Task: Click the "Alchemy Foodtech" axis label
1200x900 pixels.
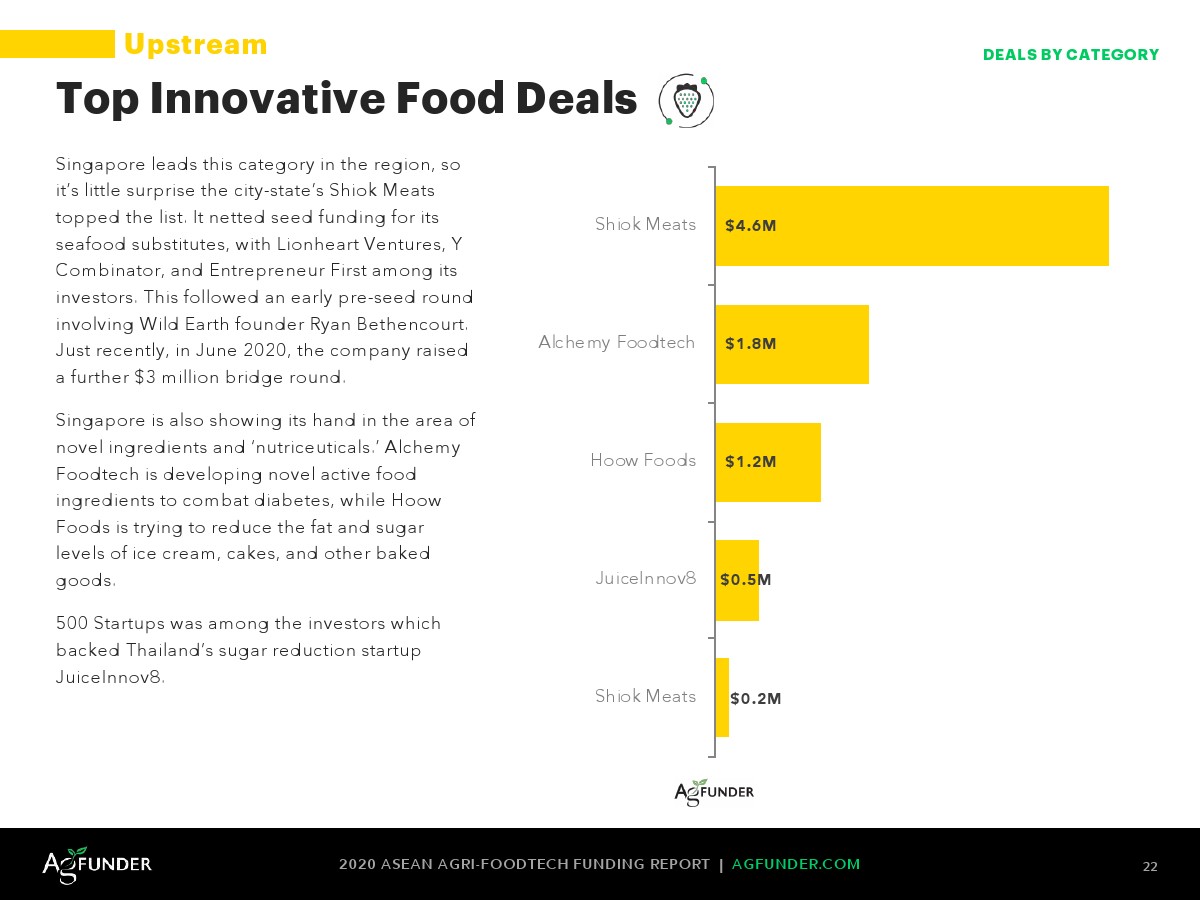Action: coord(616,343)
